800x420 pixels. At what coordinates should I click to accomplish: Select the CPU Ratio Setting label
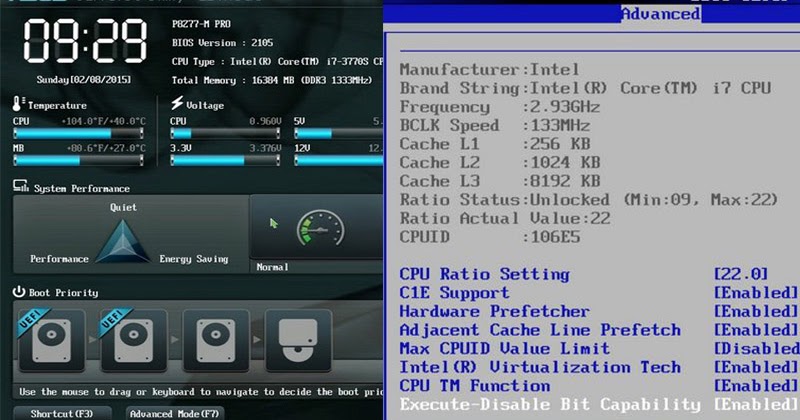click(x=484, y=274)
